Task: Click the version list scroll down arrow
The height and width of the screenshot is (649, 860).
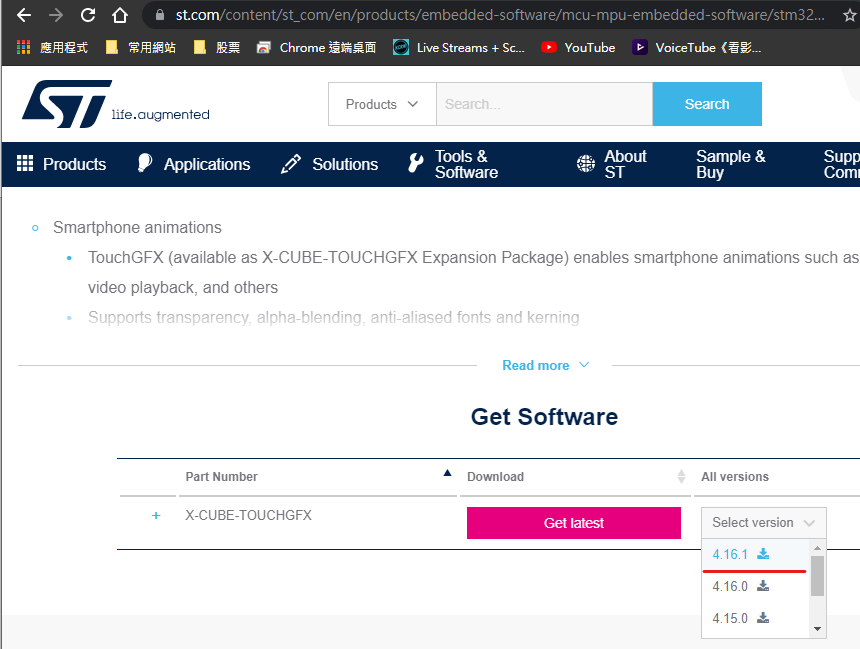Action: pos(817,629)
